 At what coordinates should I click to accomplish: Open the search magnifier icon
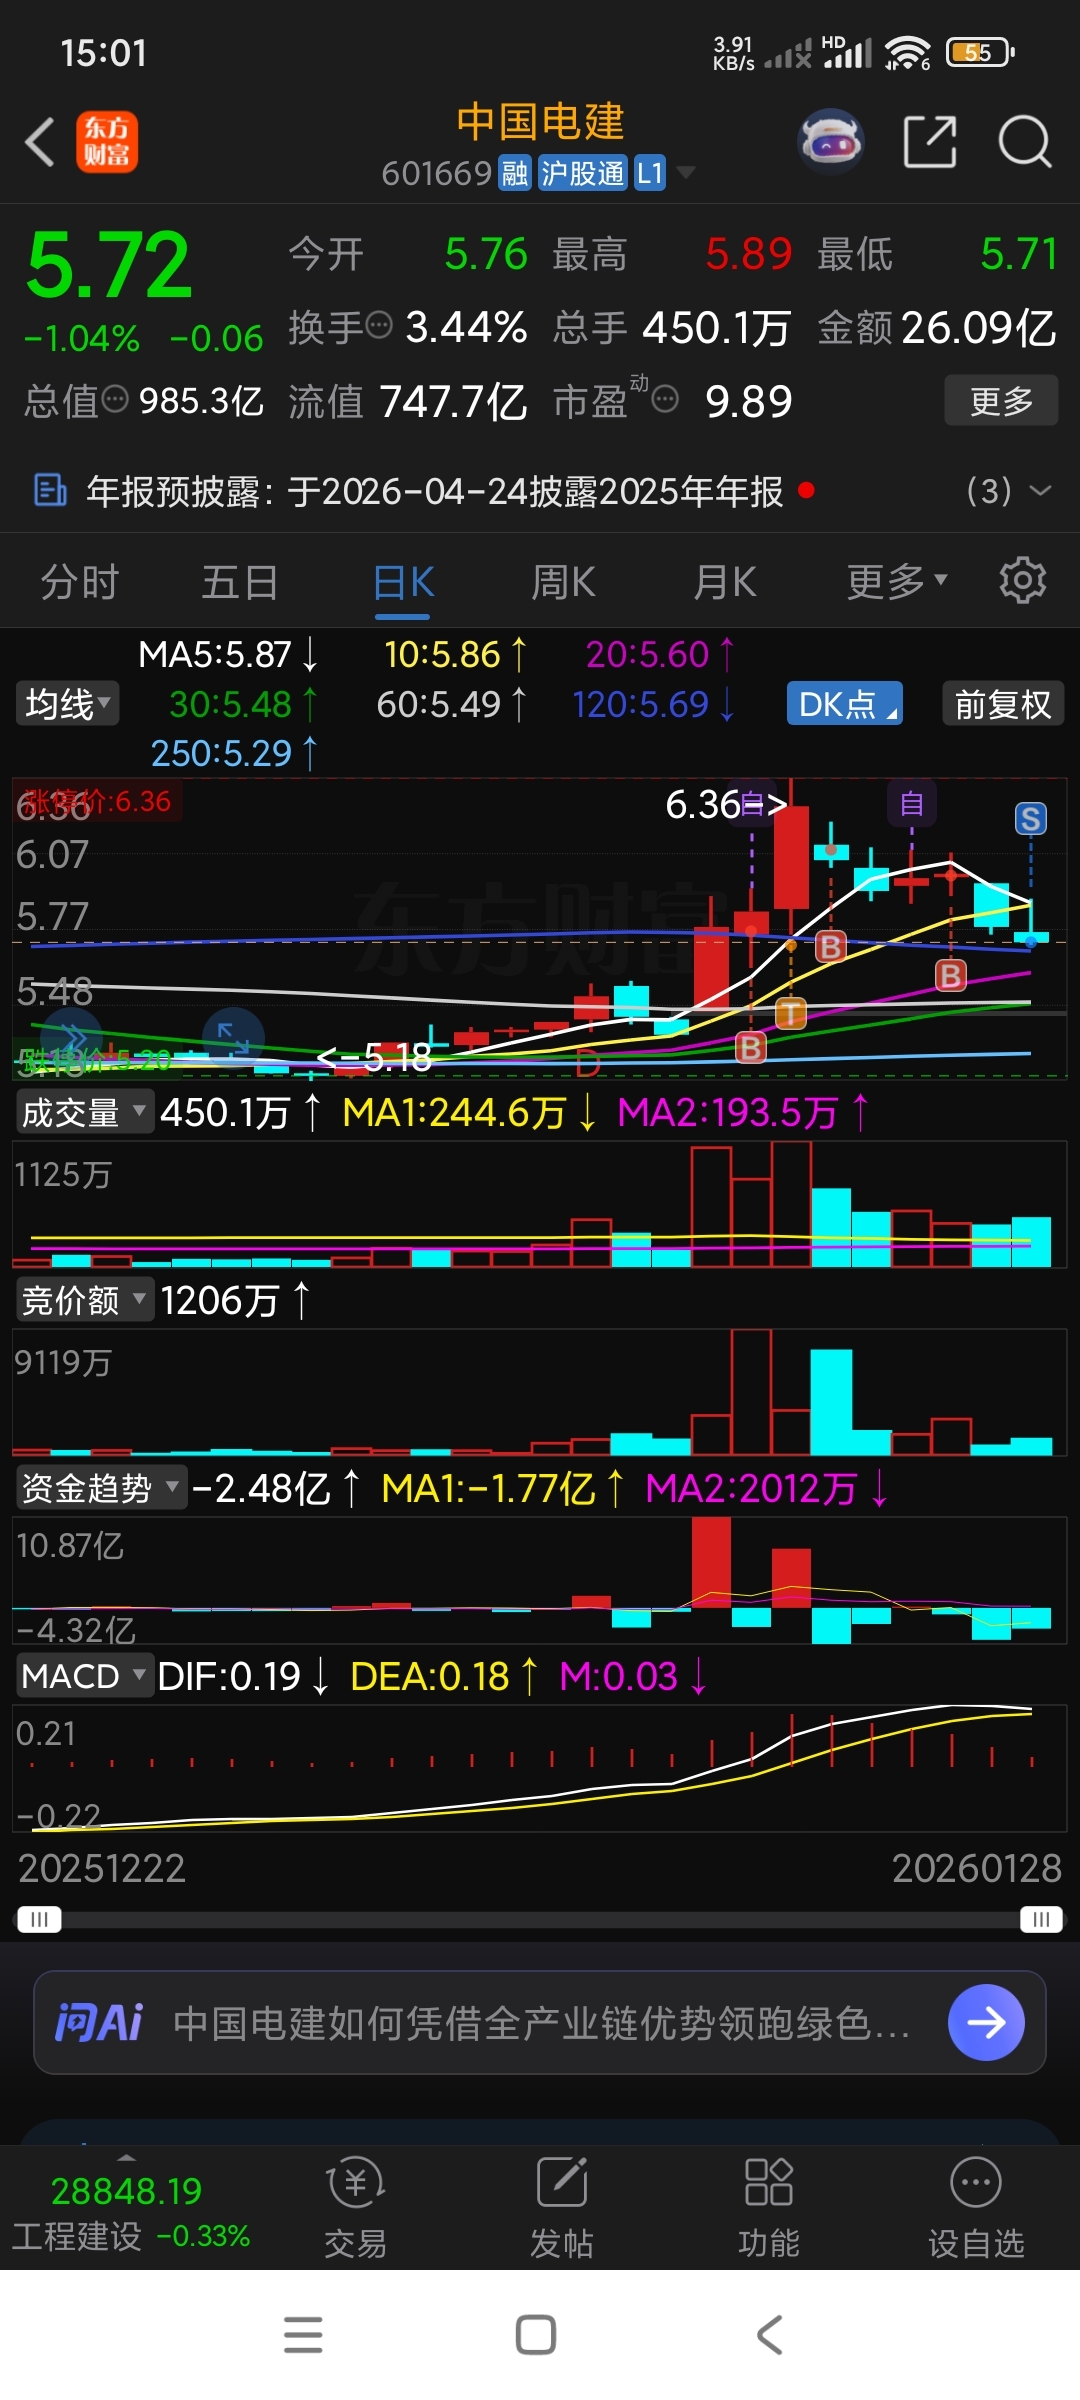(x=1025, y=141)
